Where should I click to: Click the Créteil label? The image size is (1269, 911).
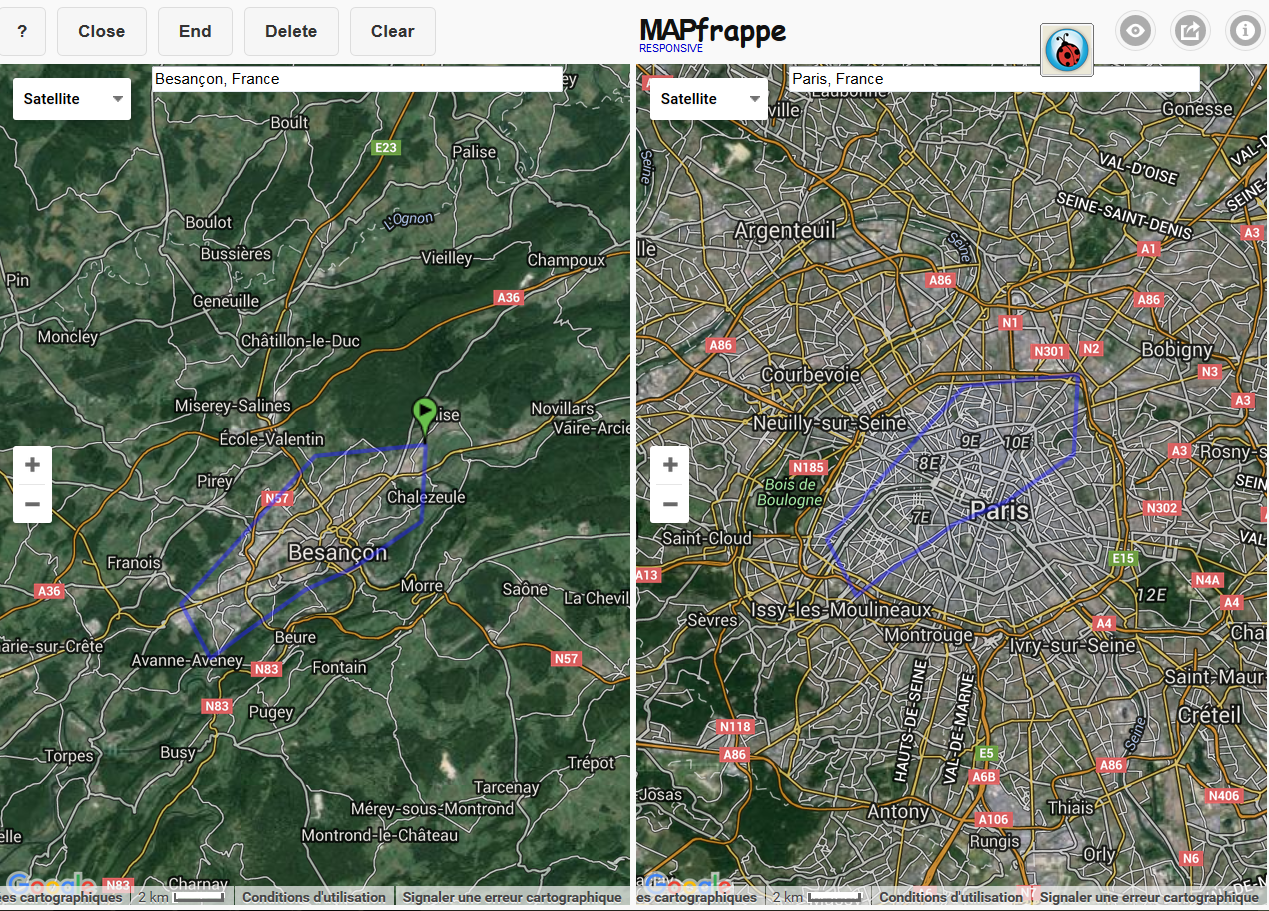point(1209,715)
